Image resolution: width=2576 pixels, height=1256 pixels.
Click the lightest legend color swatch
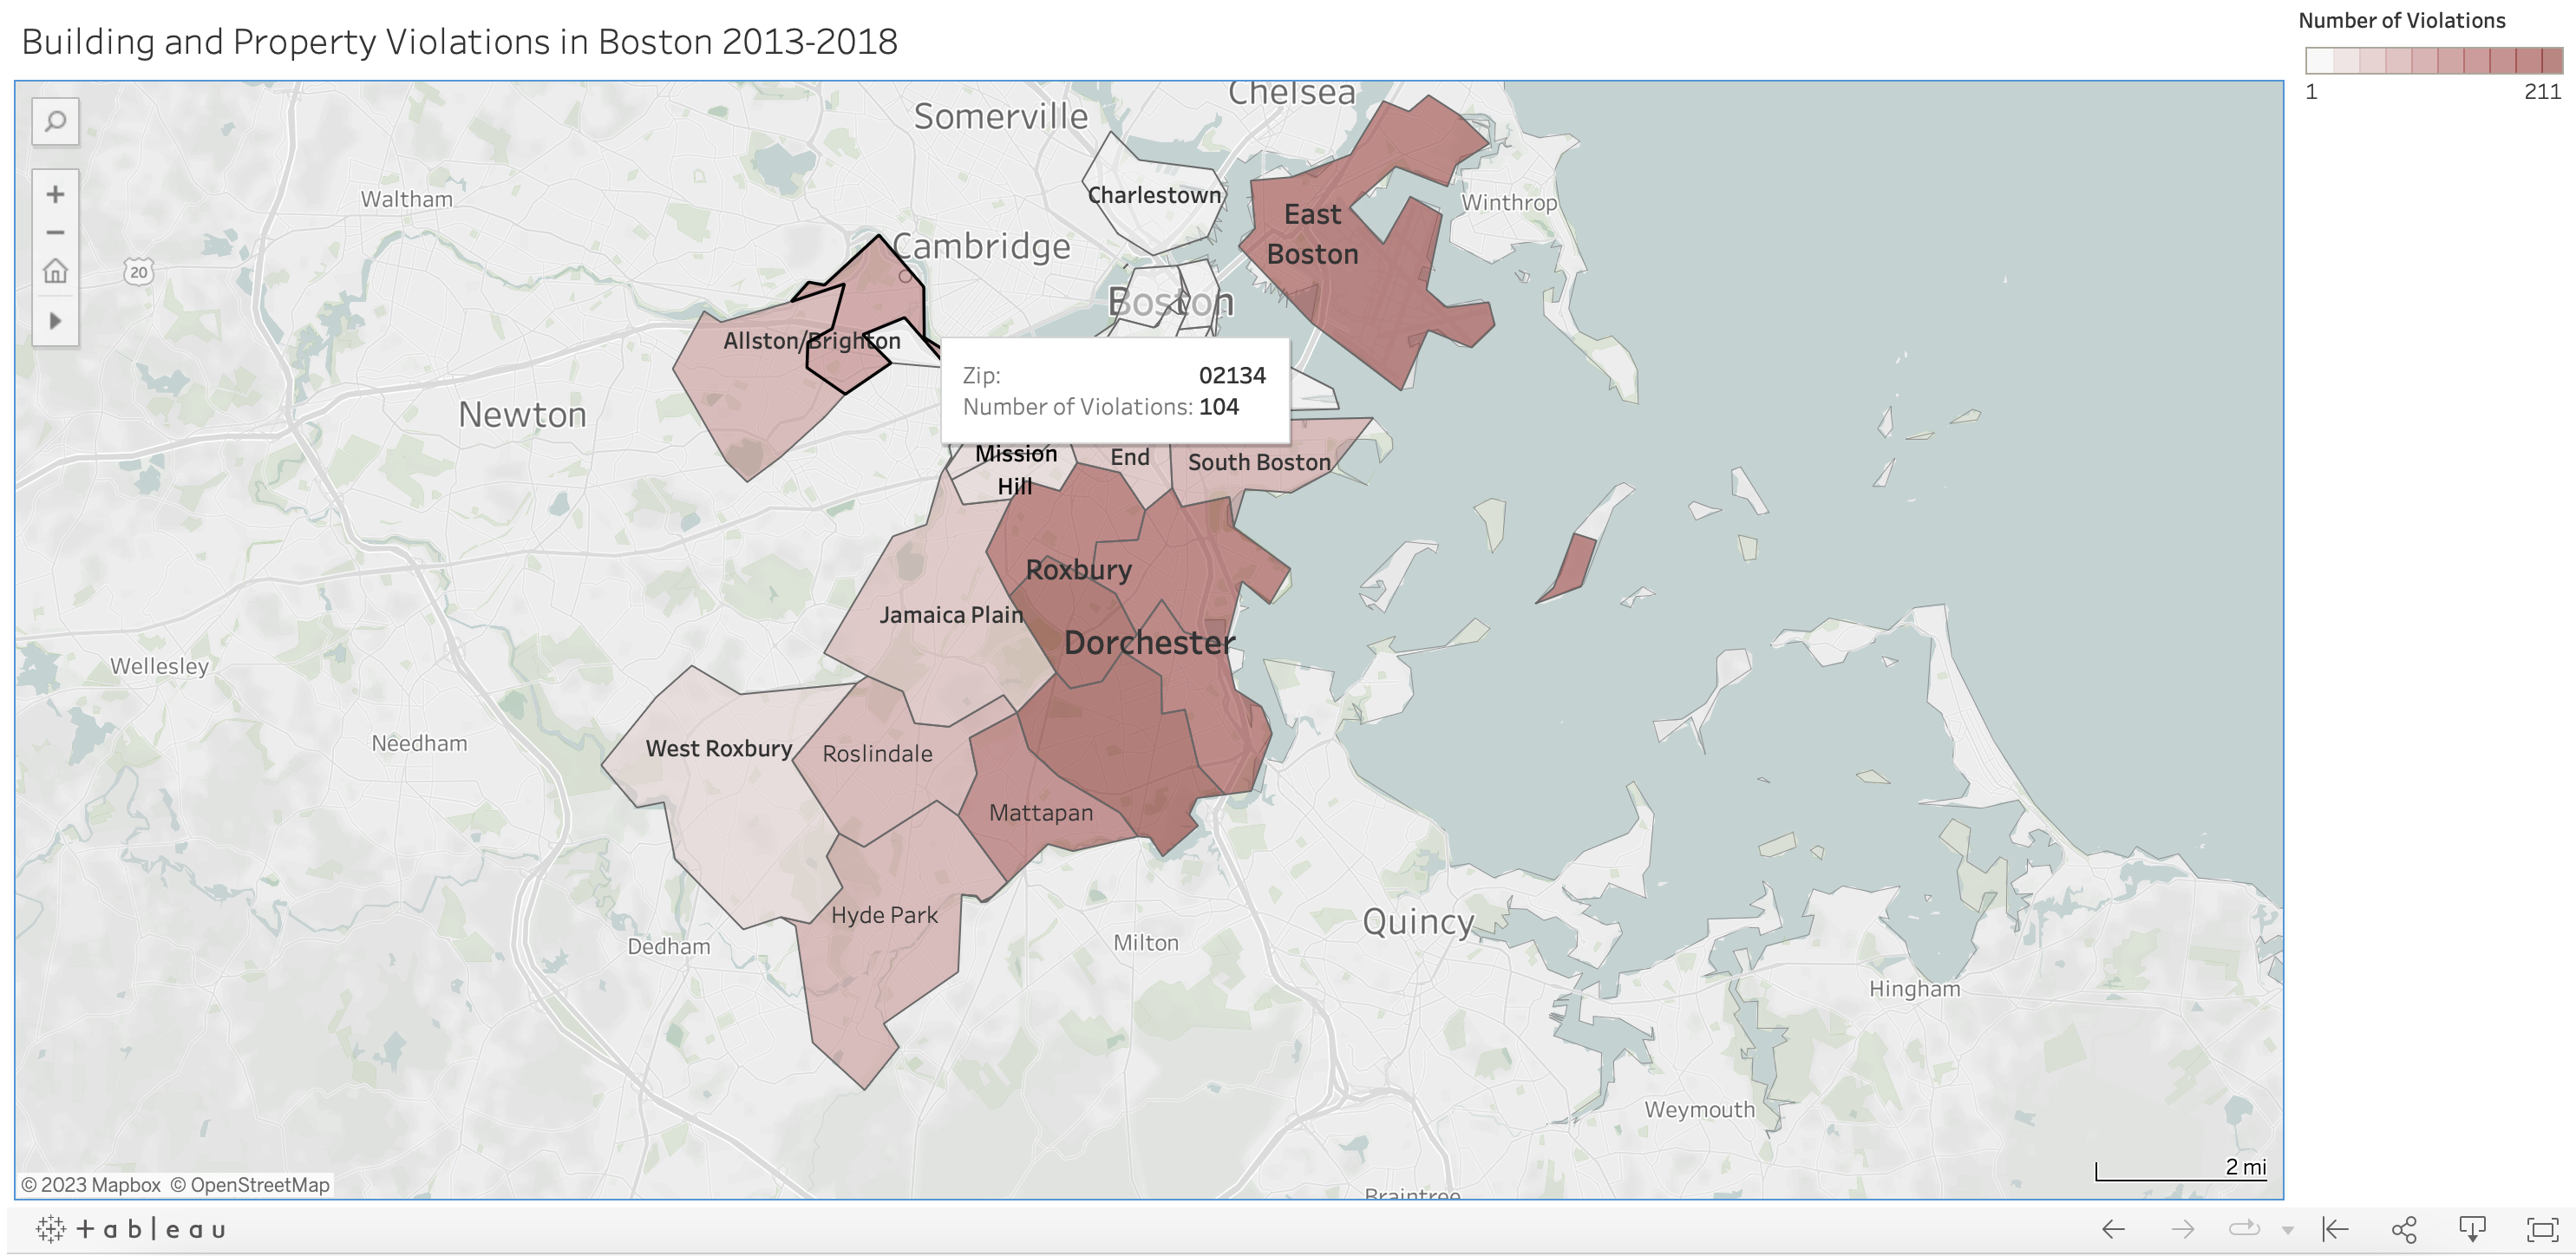2319,61
